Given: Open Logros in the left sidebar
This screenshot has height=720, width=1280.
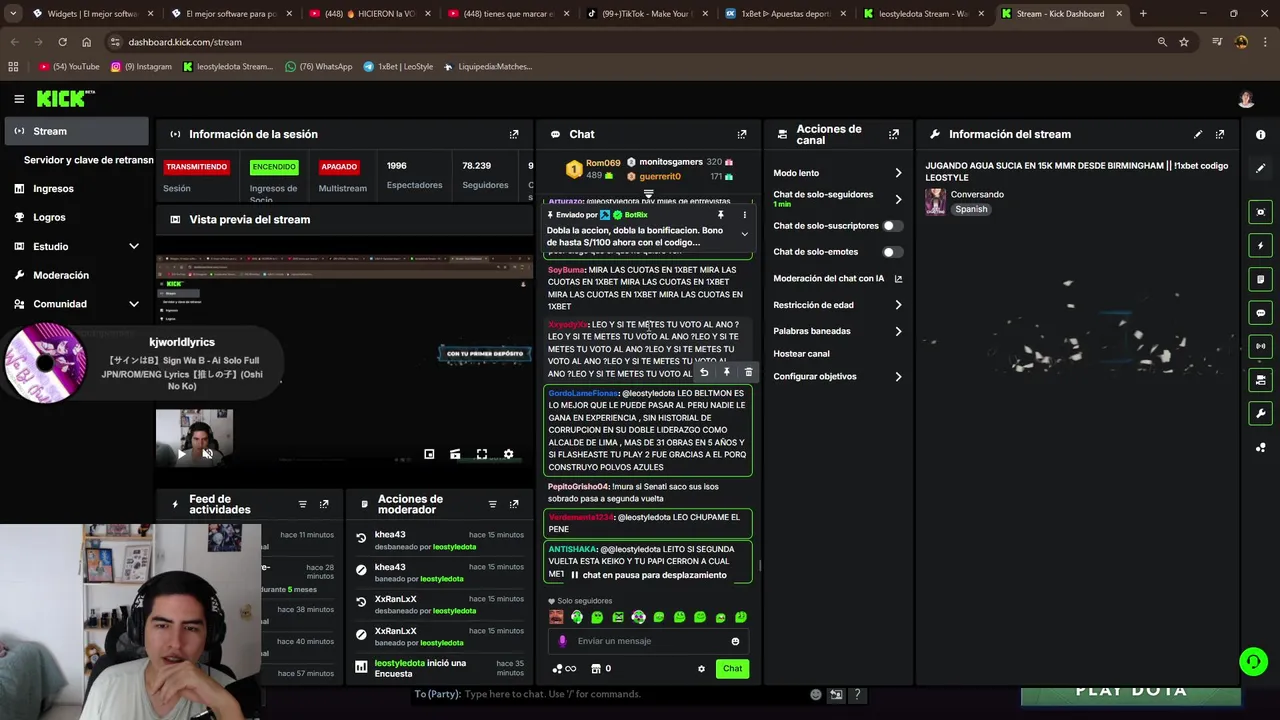Looking at the screenshot, I should pos(76,217).
